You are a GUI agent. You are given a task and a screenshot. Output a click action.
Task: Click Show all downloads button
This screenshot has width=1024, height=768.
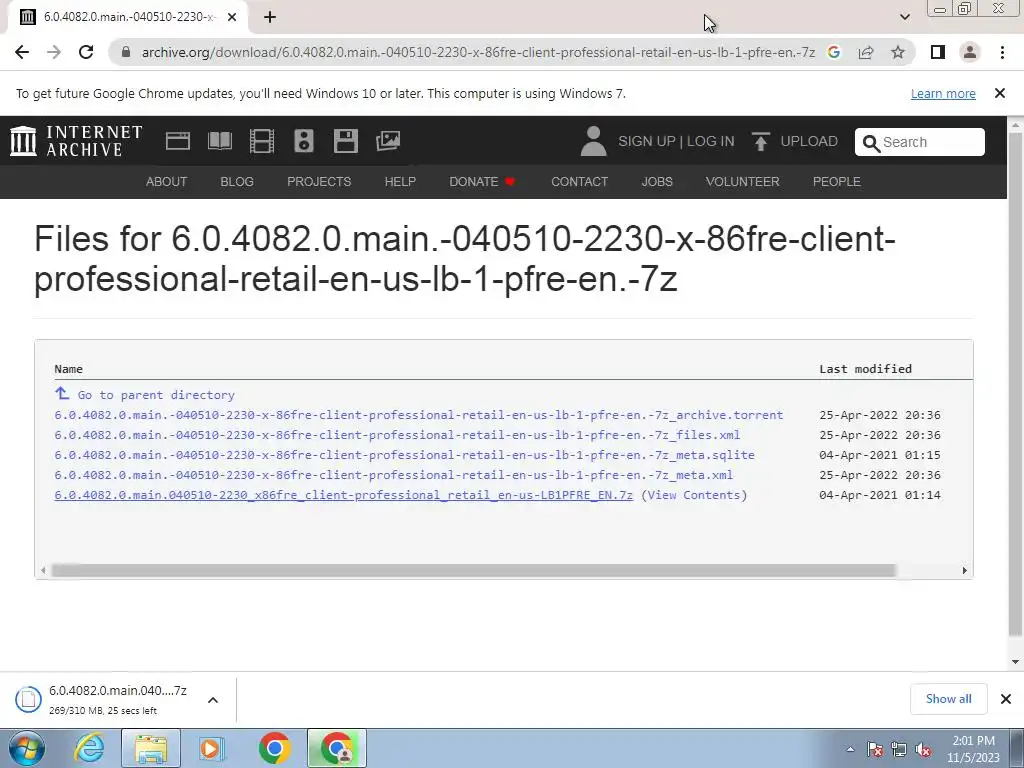click(948, 699)
